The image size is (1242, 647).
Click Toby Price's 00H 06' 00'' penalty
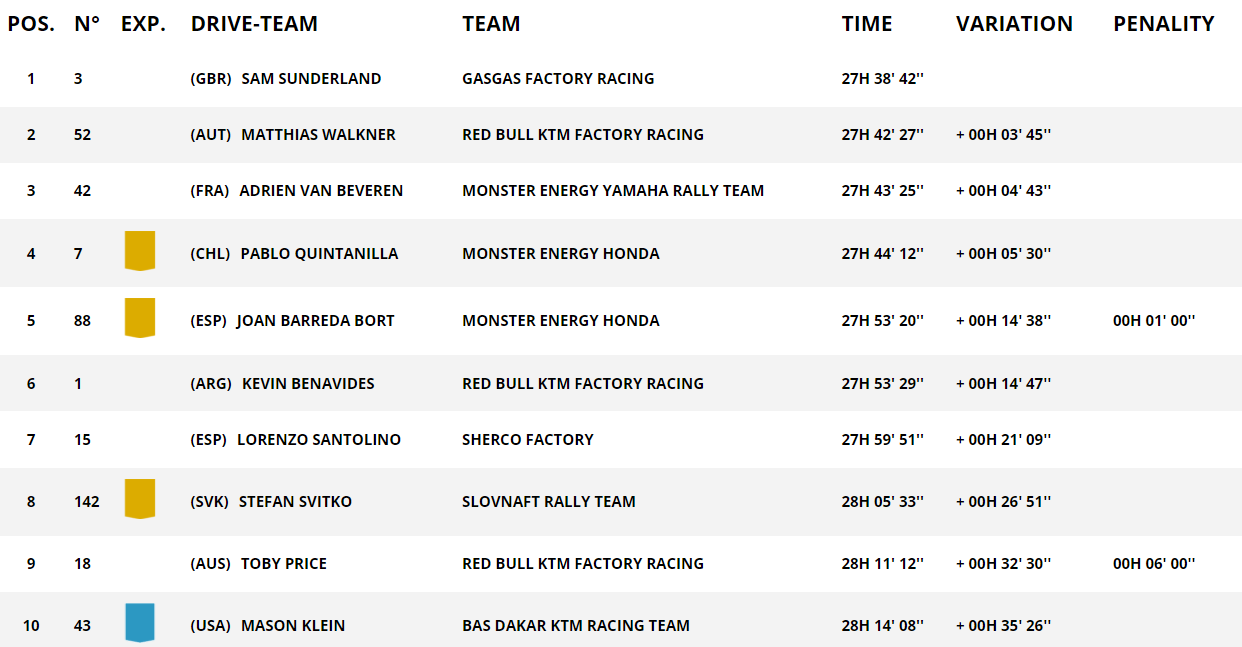[x=1154, y=564]
